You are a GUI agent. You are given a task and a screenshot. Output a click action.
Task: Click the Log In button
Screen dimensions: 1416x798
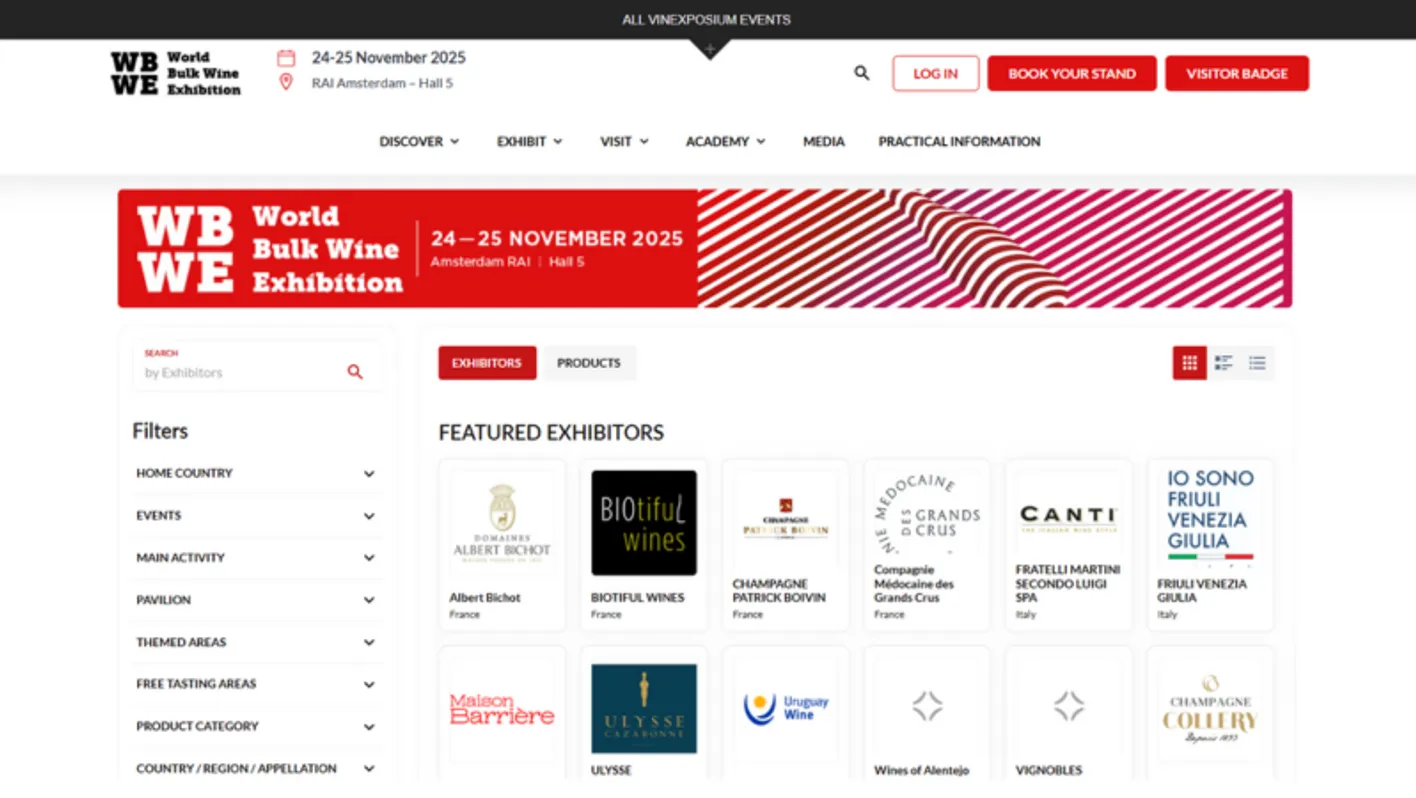click(936, 73)
